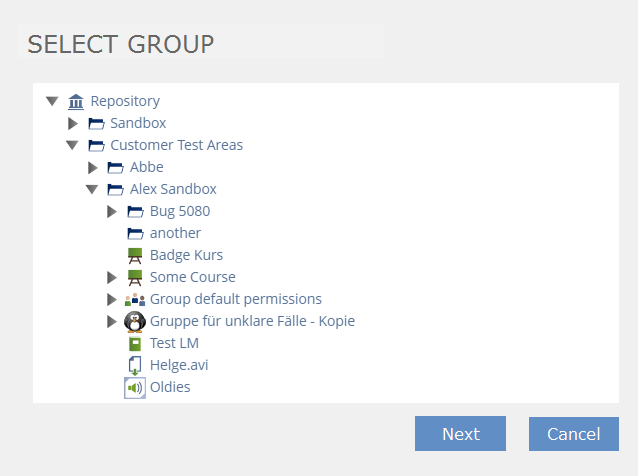
Task: Click the Badge Kurs course icon
Action: tap(135, 255)
